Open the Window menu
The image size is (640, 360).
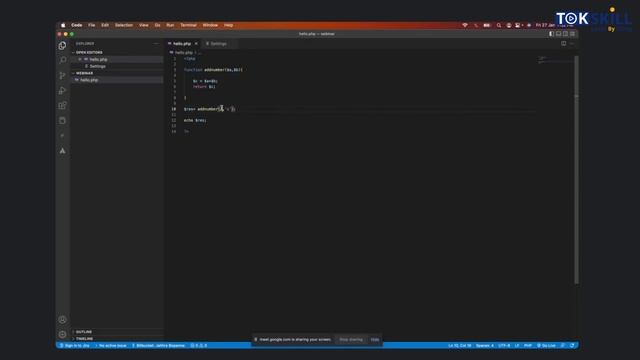click(x=210, y=25)
